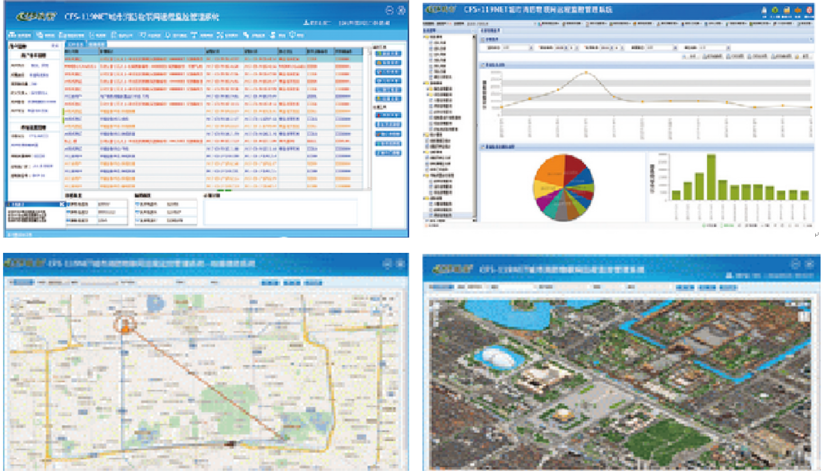Click the user icon in 3D map window header
Viewport: 821px width, 471px height.
729,275
